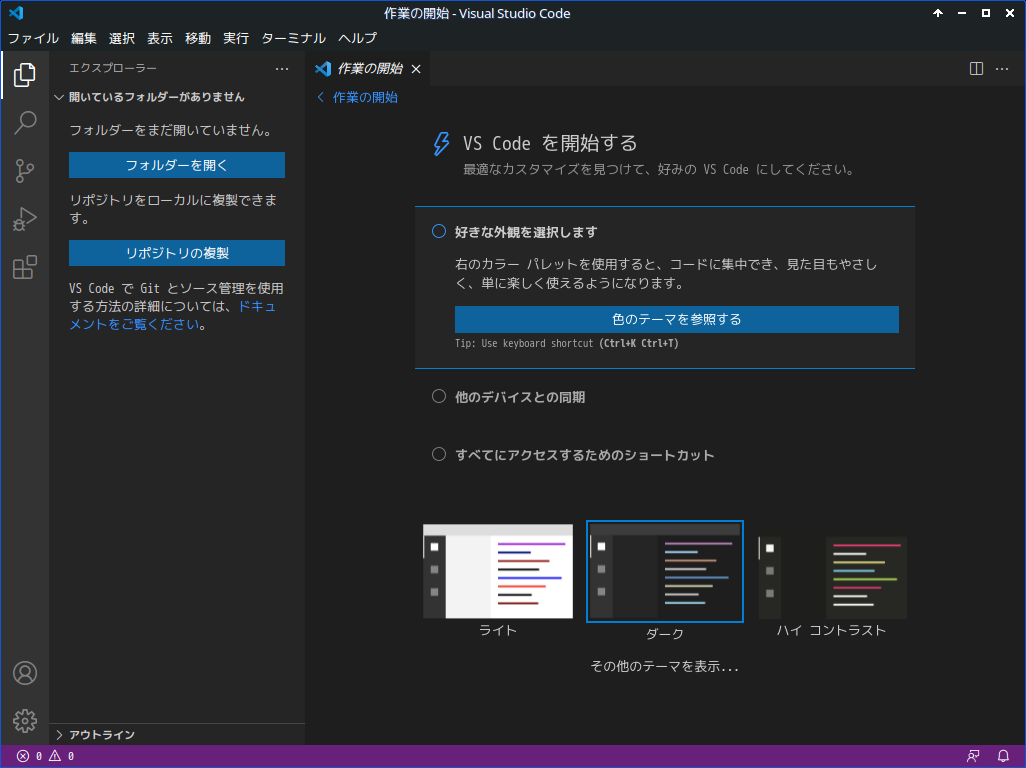The width and height of the screenshot is (1026, 768).
Task: Select the 作業の開始 editor tab
Action: click(368, 69)
